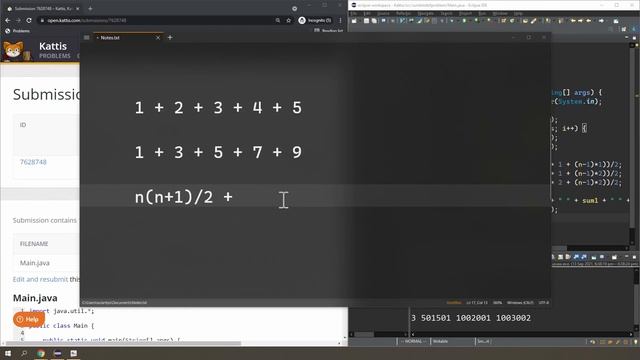Open the Eclipse Help menu

[518, 13]
